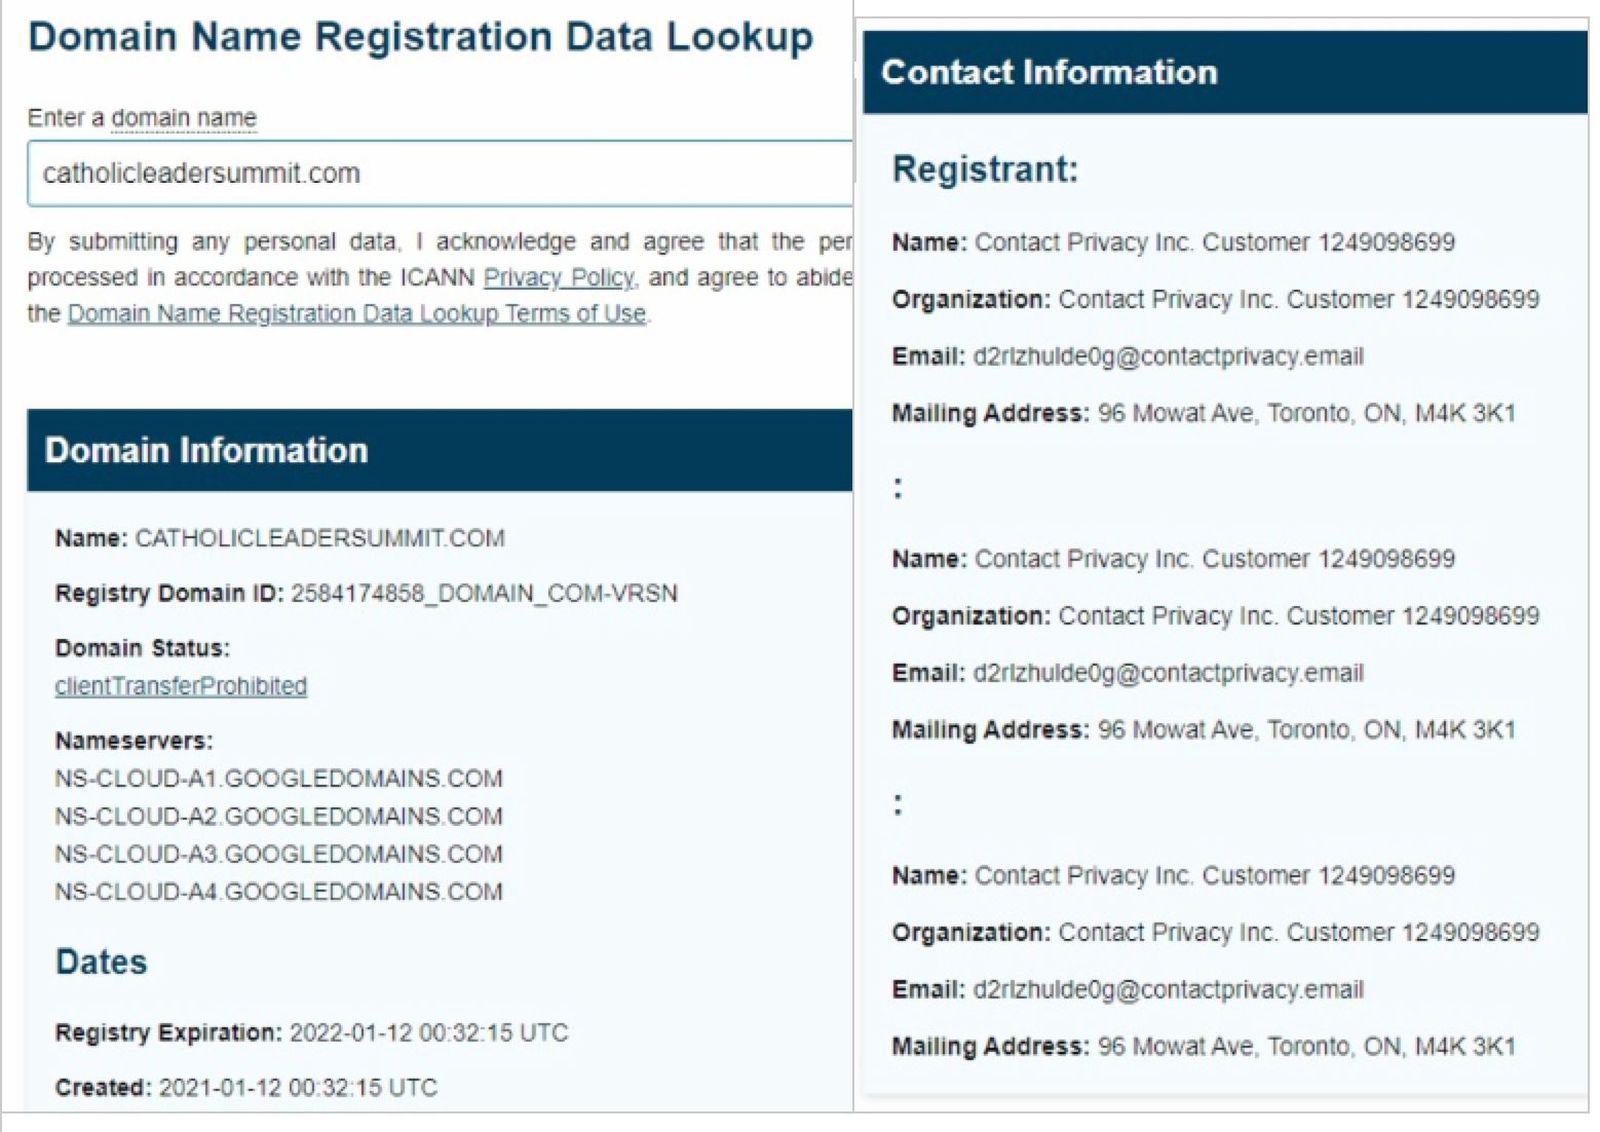
Task: Click the Dates subsection heading
Action: 101,962
